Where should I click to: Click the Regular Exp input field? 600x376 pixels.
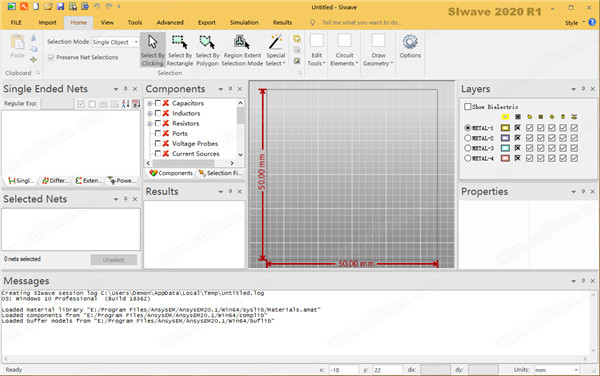(x=57, y=104)
